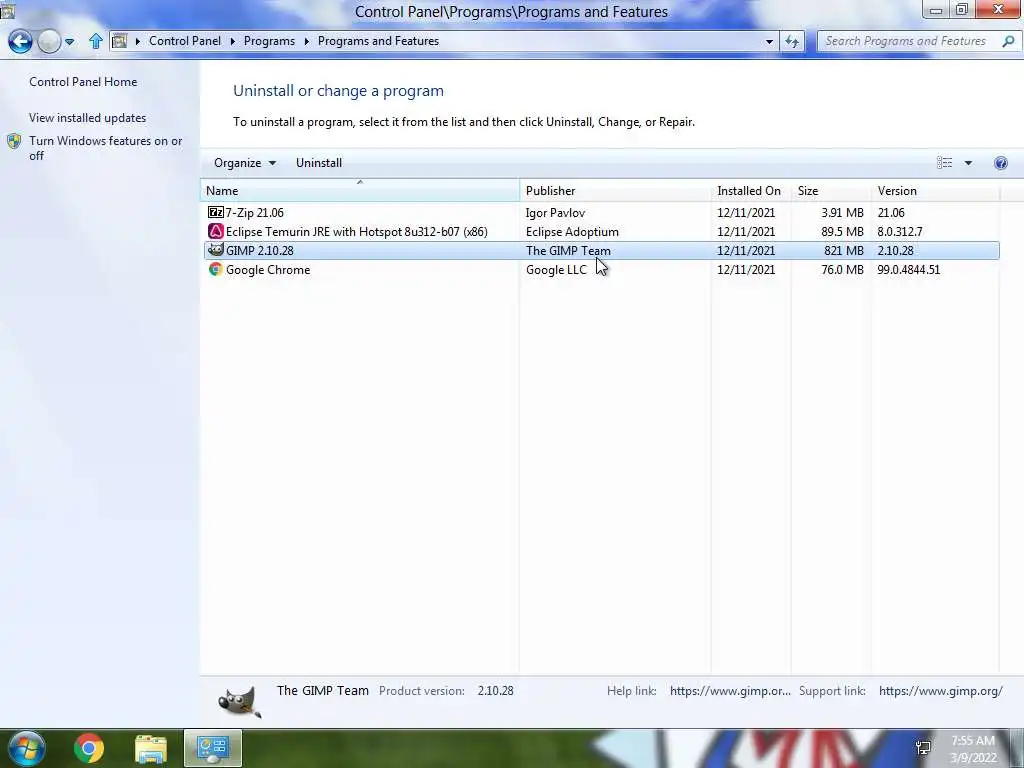Click the network icon in system tray

click(923, 748)
